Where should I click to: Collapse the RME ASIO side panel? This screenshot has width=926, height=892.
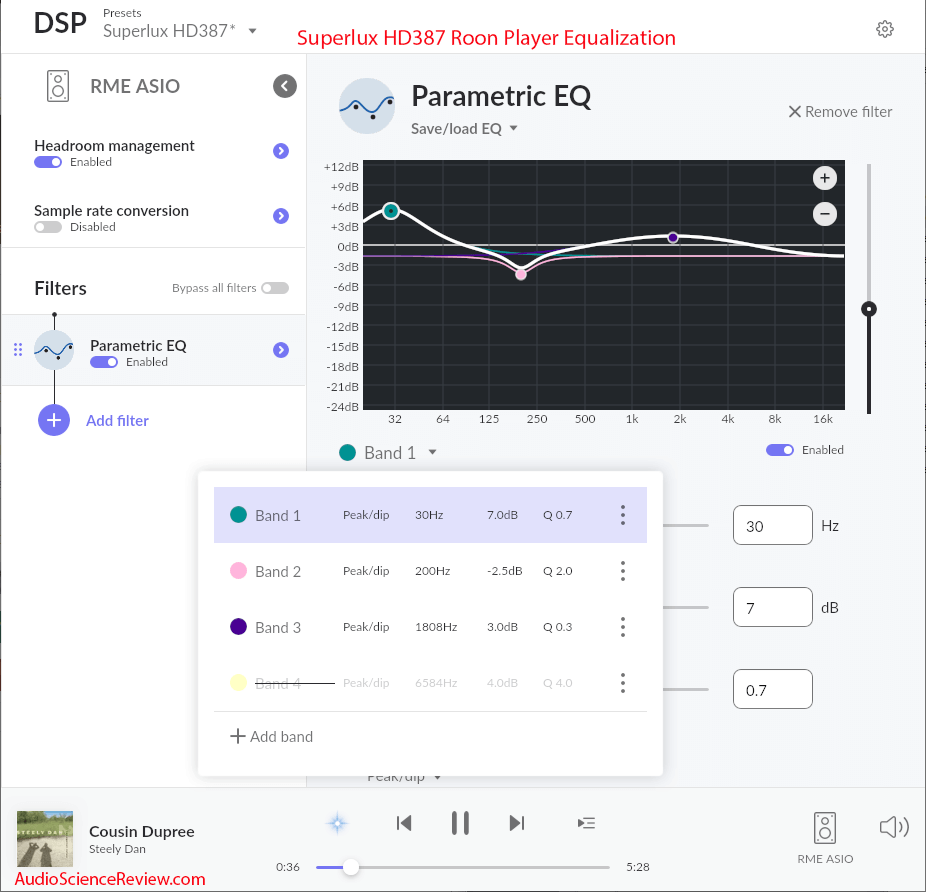coord(285,86)
